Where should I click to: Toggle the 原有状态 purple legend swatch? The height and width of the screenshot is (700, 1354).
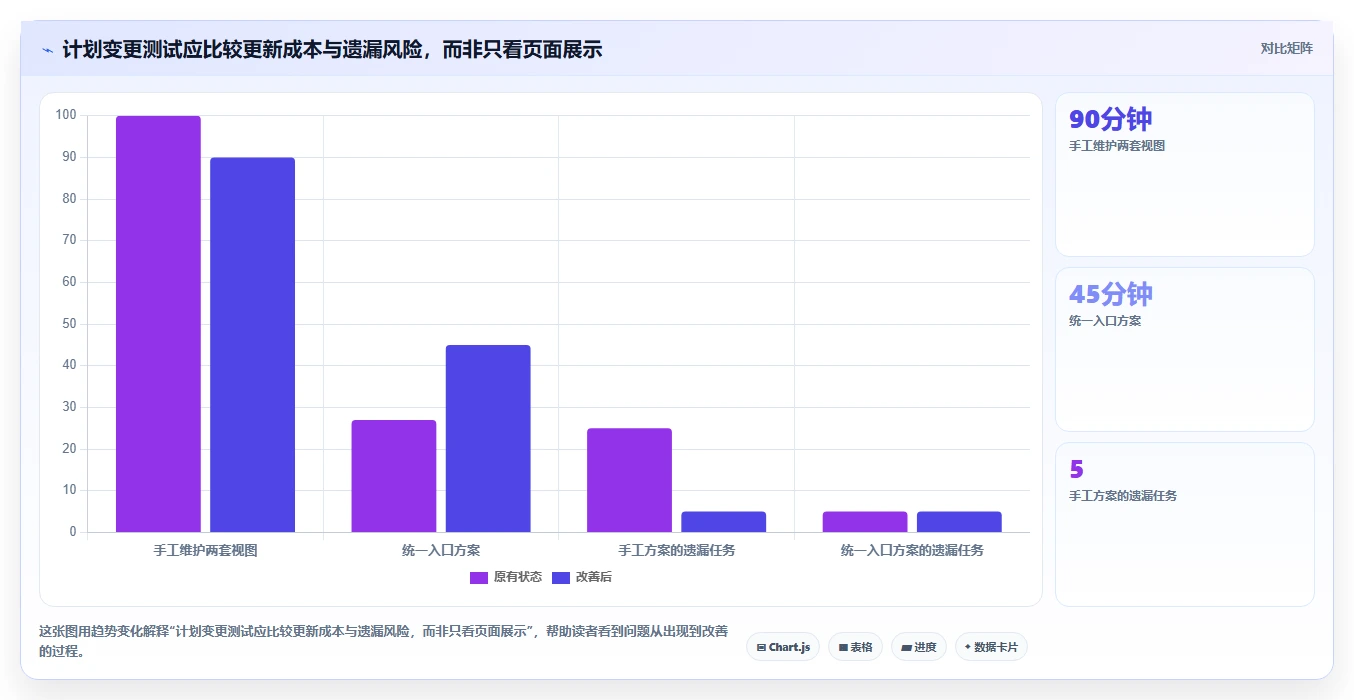tap(479, 577)
